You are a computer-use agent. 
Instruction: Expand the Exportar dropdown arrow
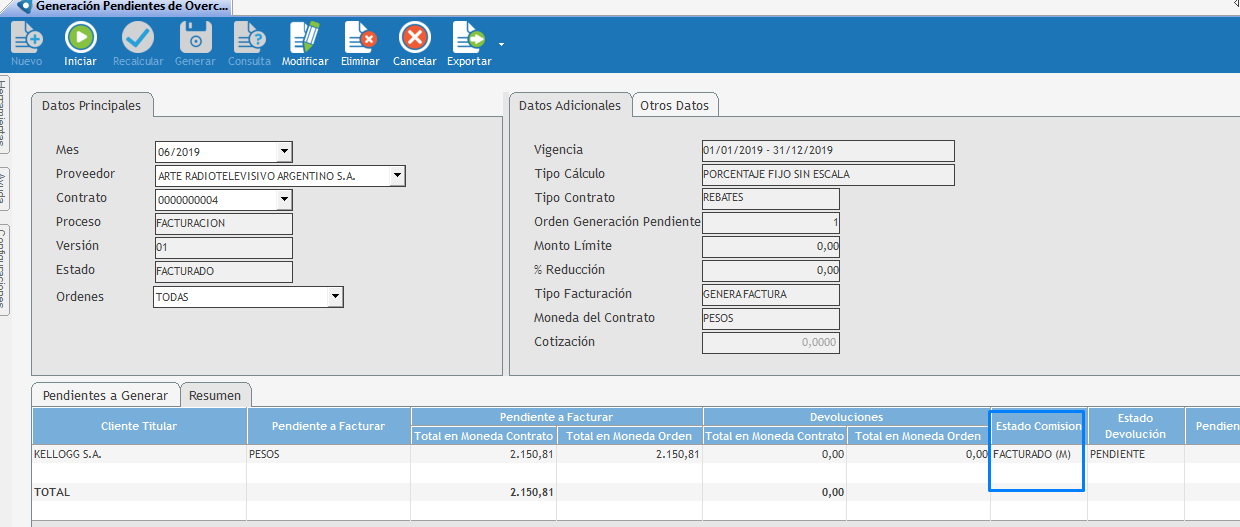[x=501, y=45]
